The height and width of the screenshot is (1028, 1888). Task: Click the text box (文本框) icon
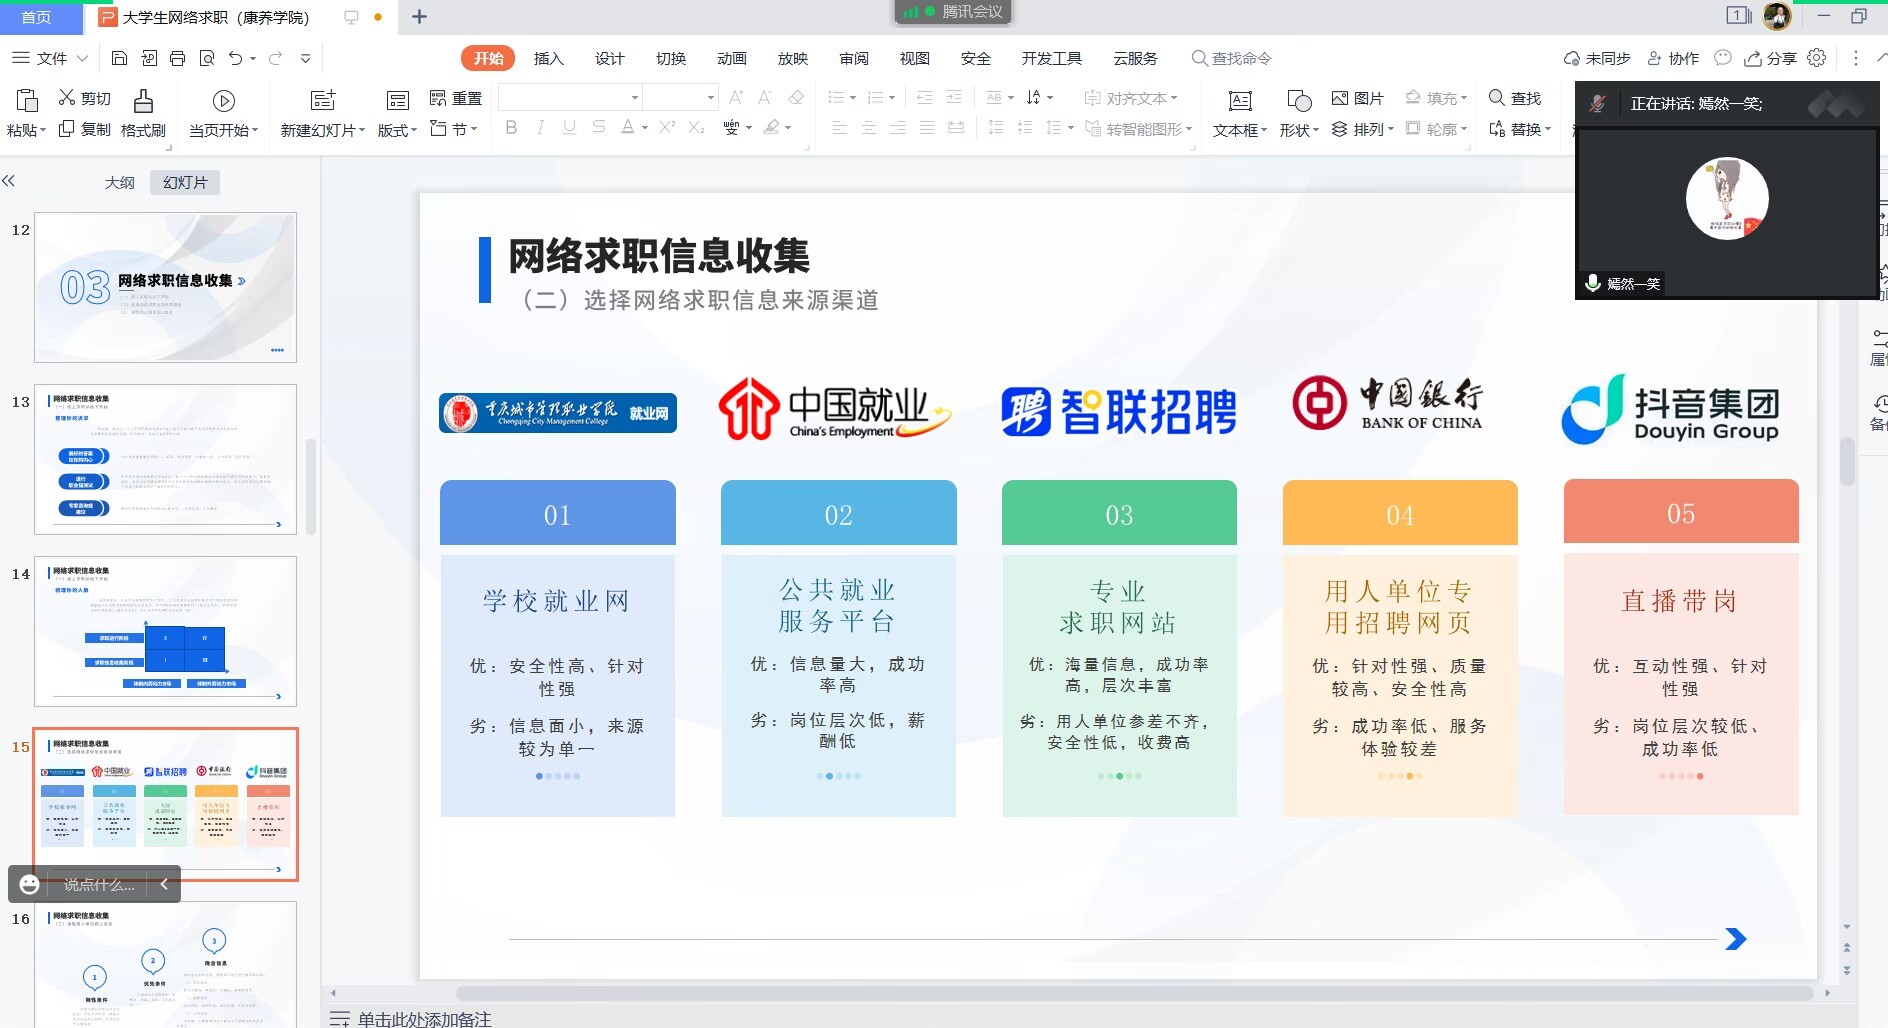[1239, 101]
